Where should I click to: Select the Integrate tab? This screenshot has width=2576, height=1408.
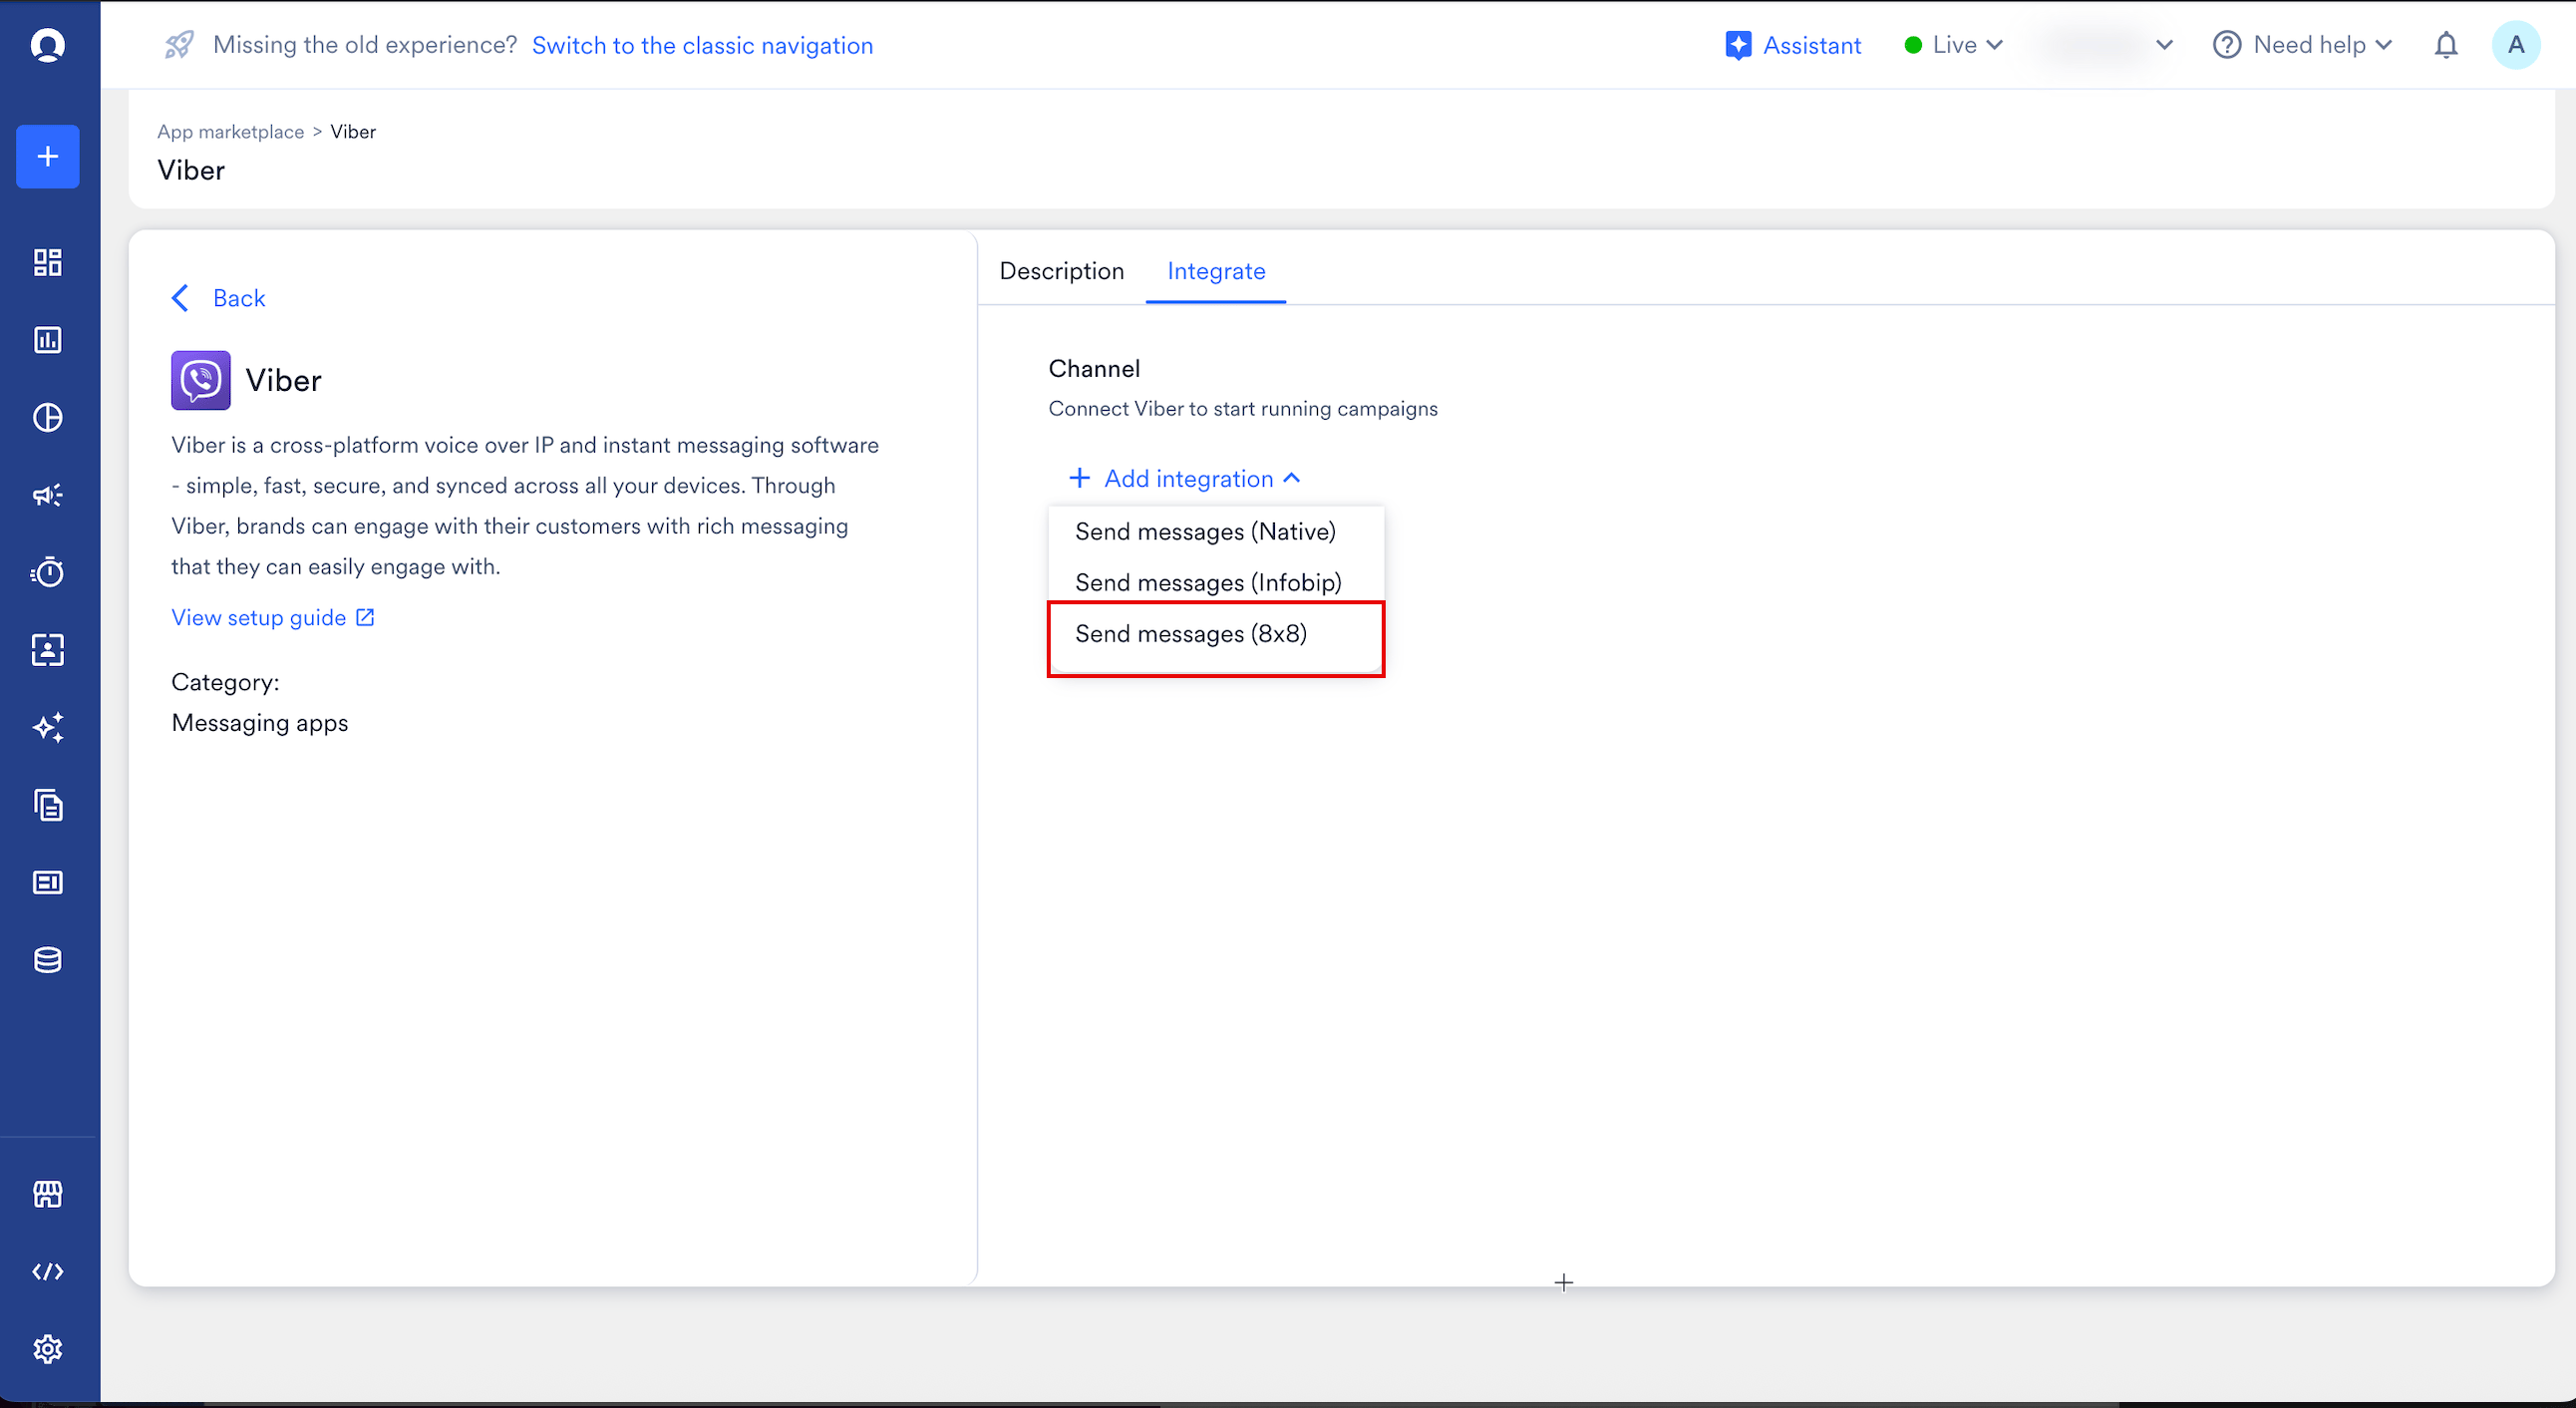(1216, 271)
